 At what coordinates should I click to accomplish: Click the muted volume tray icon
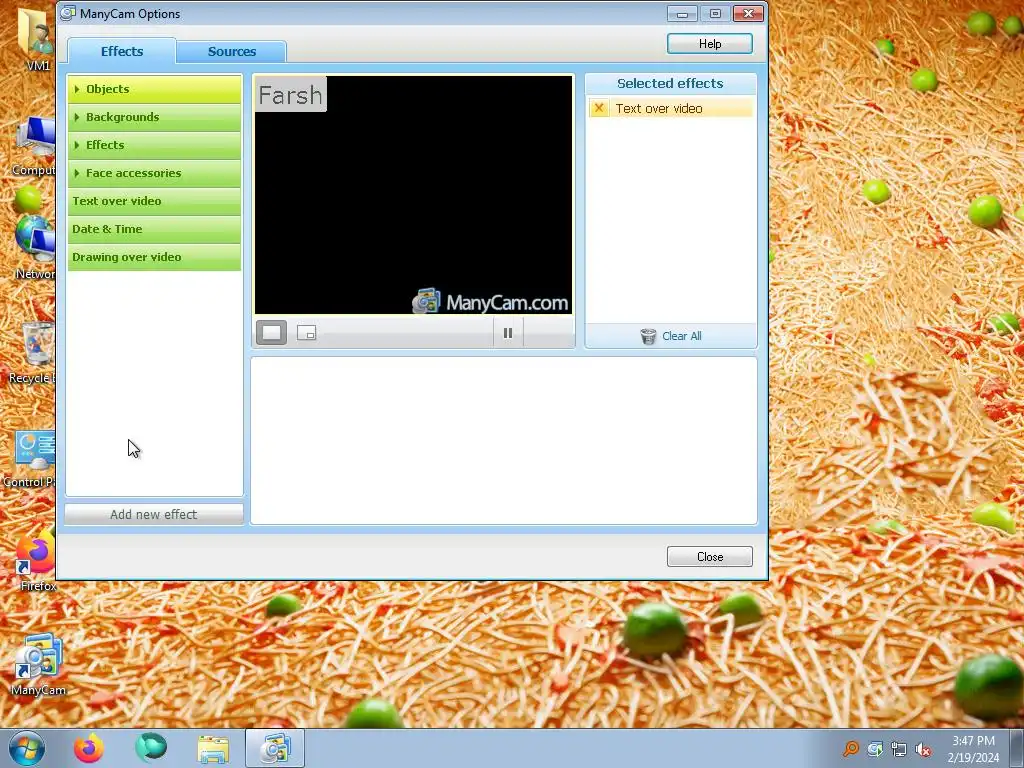pyautogui.click(x=923, y=749)
